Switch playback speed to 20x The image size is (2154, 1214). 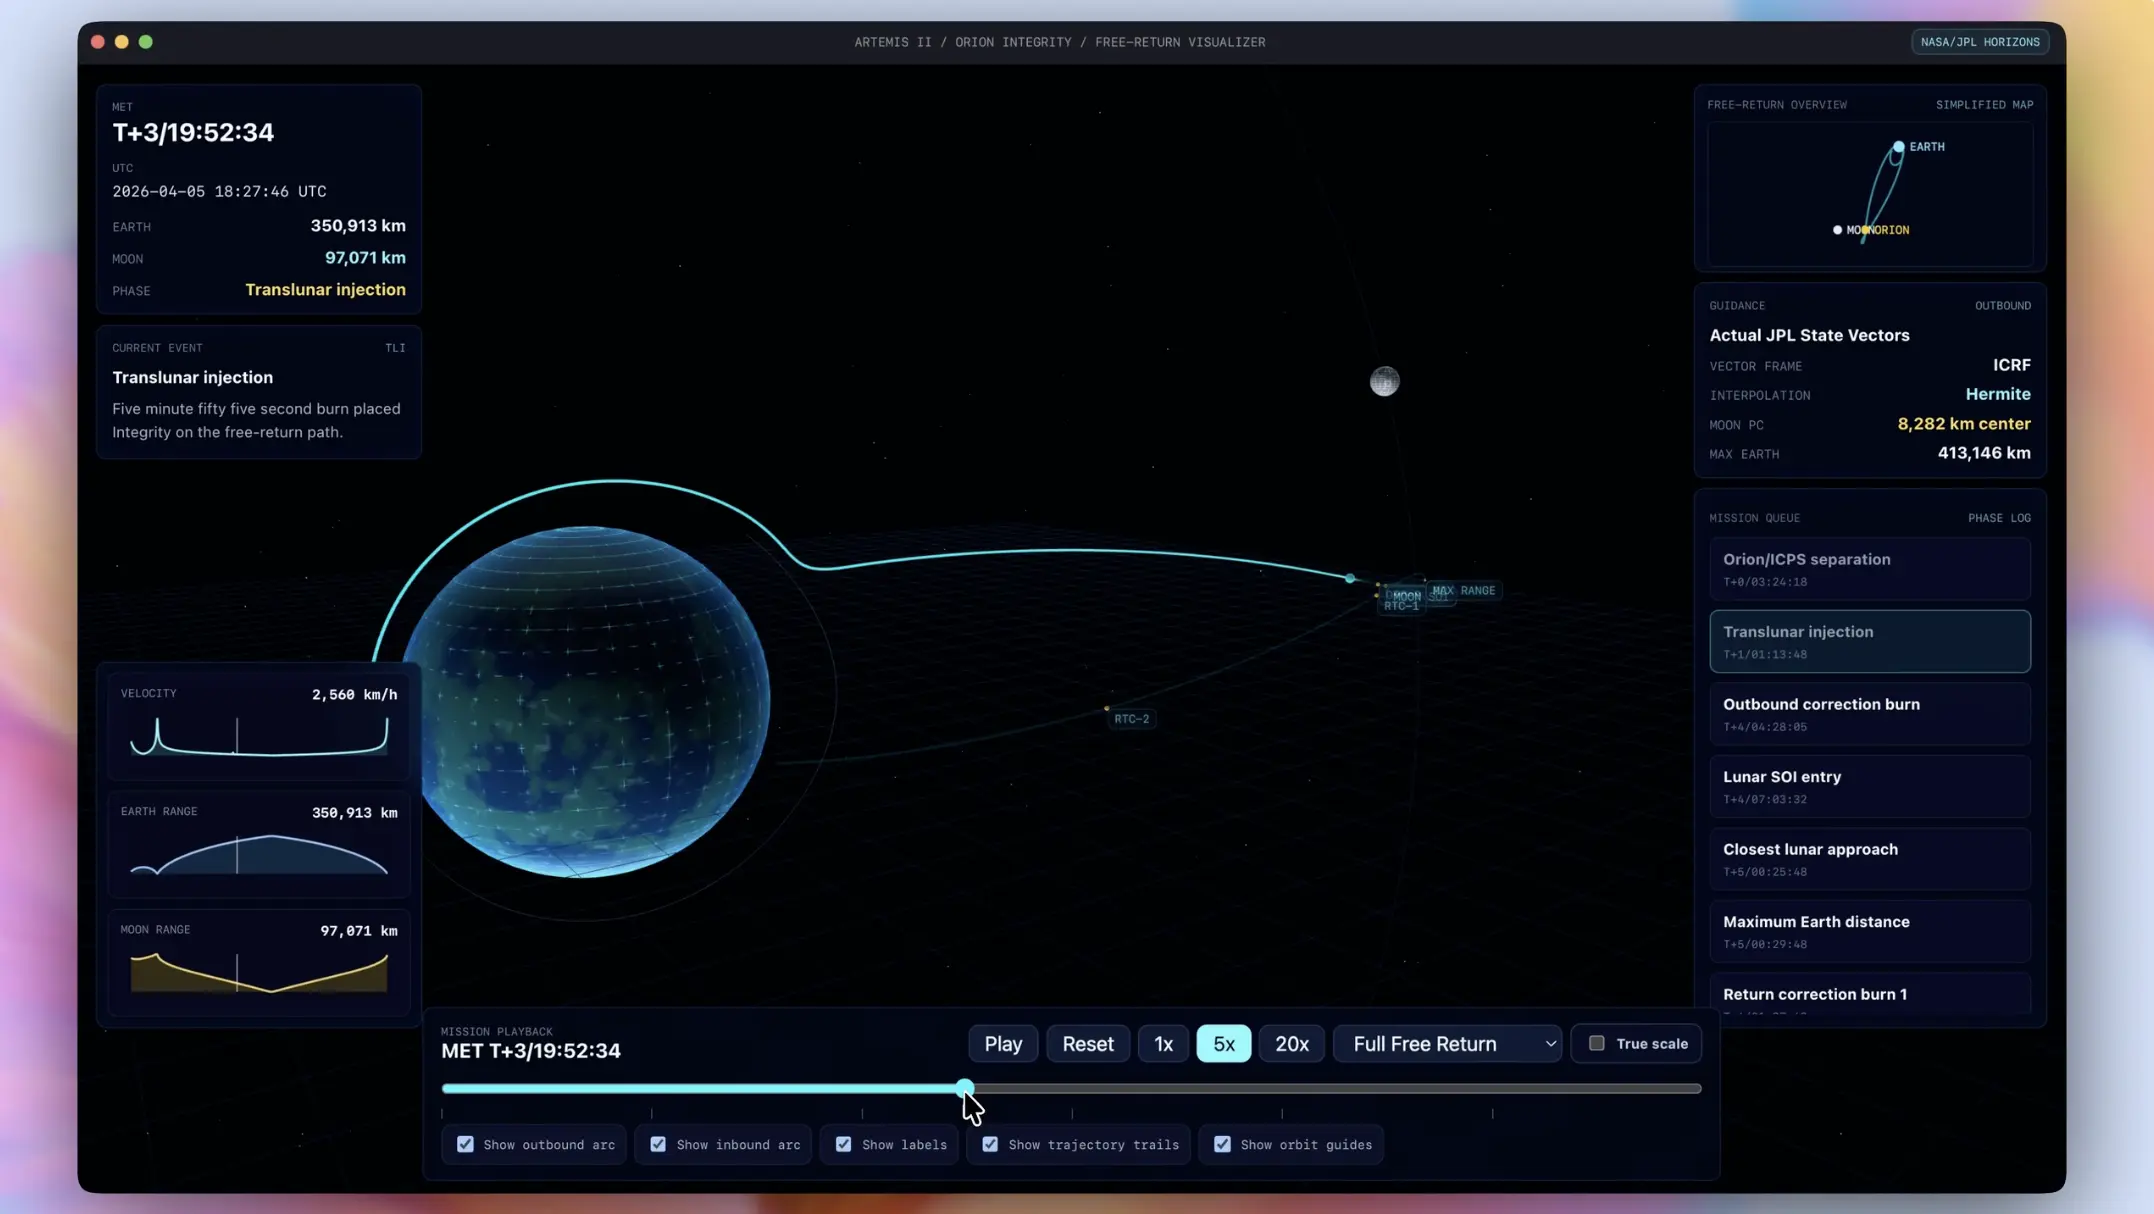click(1292, 1043)
